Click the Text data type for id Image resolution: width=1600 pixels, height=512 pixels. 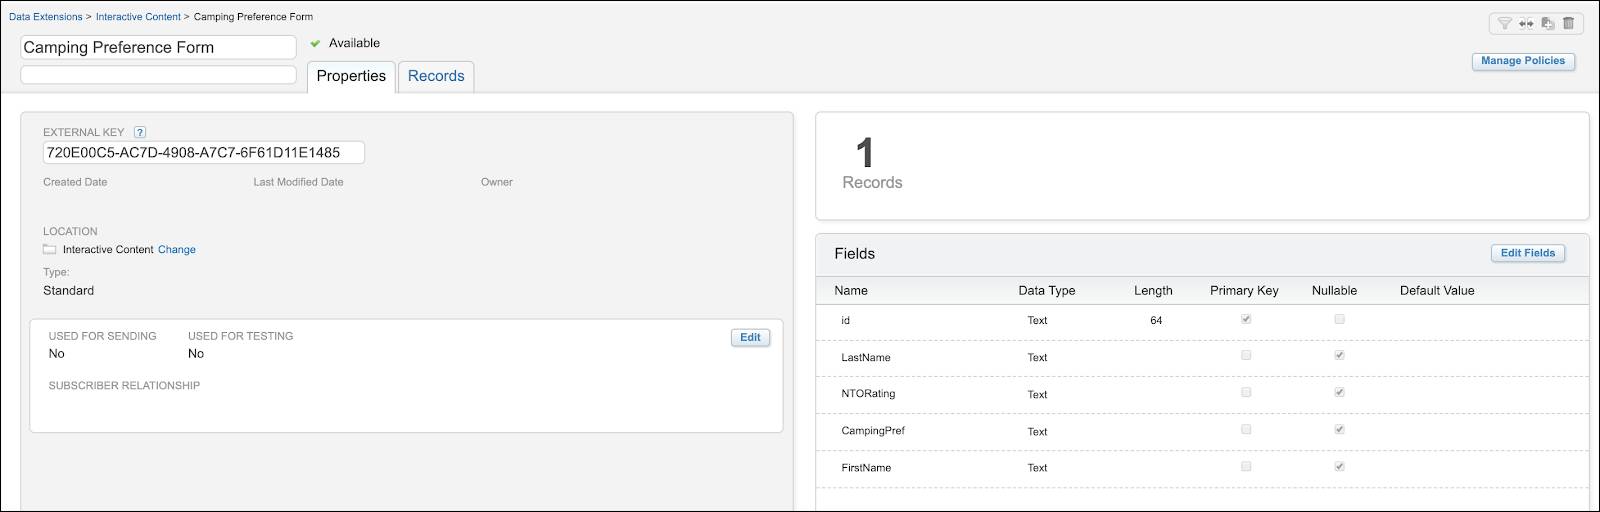(x=1037, y=321)
